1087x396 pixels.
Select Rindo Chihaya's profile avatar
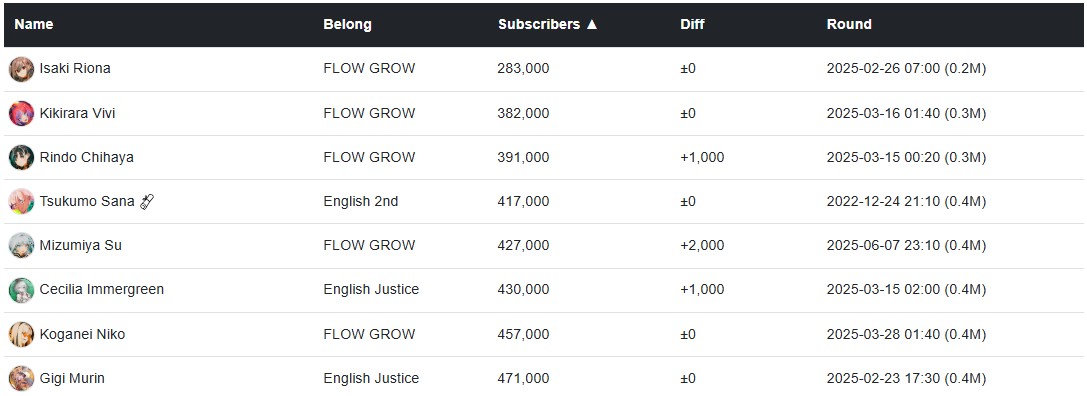21,157
